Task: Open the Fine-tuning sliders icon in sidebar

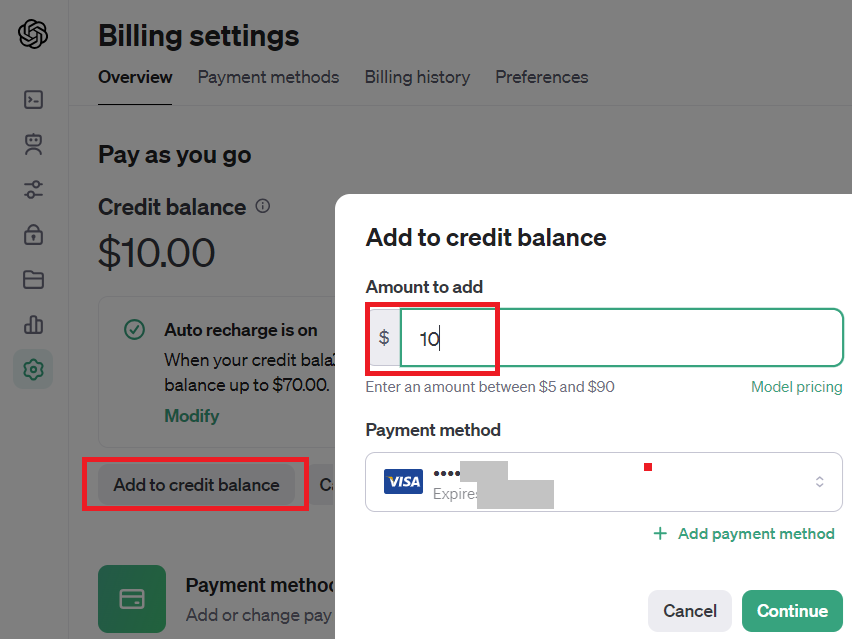Action: point(33,190)
